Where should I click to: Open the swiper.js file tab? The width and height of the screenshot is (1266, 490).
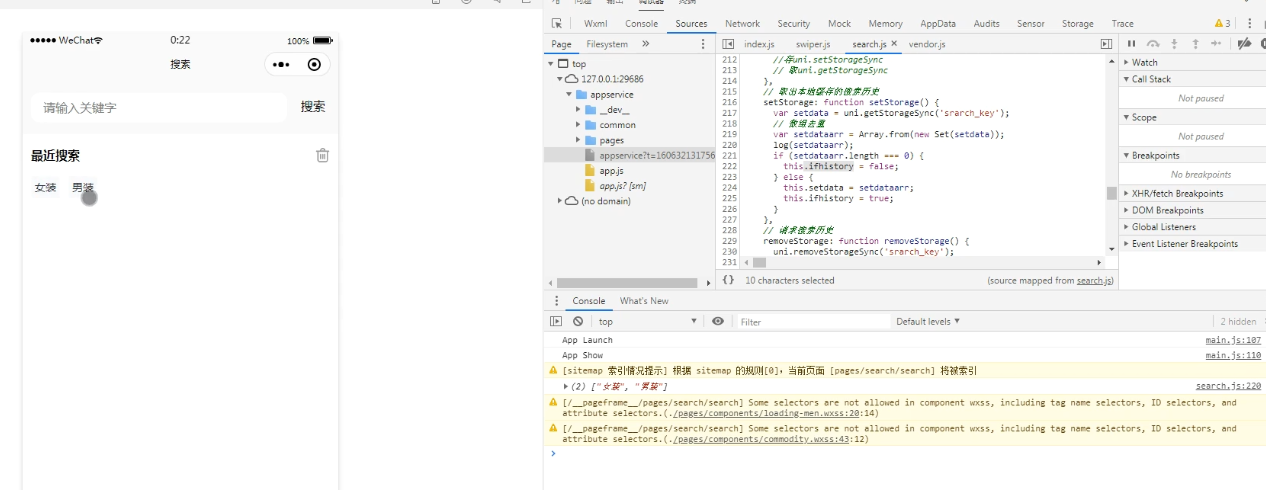(x=813, y=44)
